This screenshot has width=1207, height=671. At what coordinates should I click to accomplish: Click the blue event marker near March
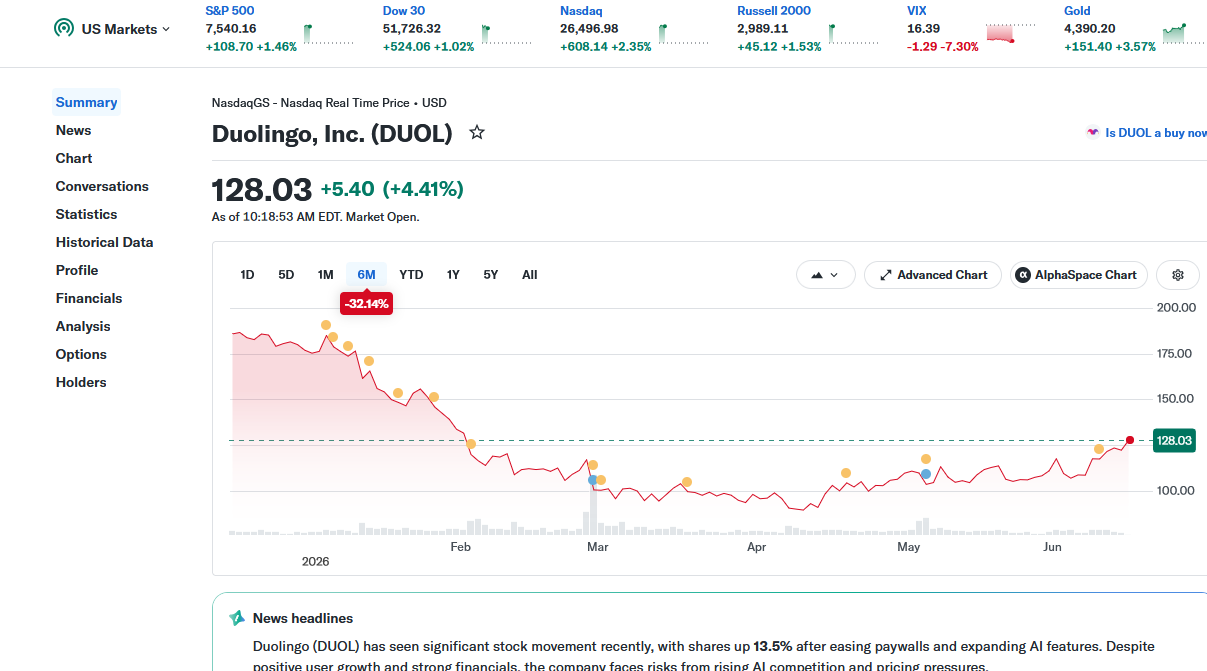[x=592, y=480]
